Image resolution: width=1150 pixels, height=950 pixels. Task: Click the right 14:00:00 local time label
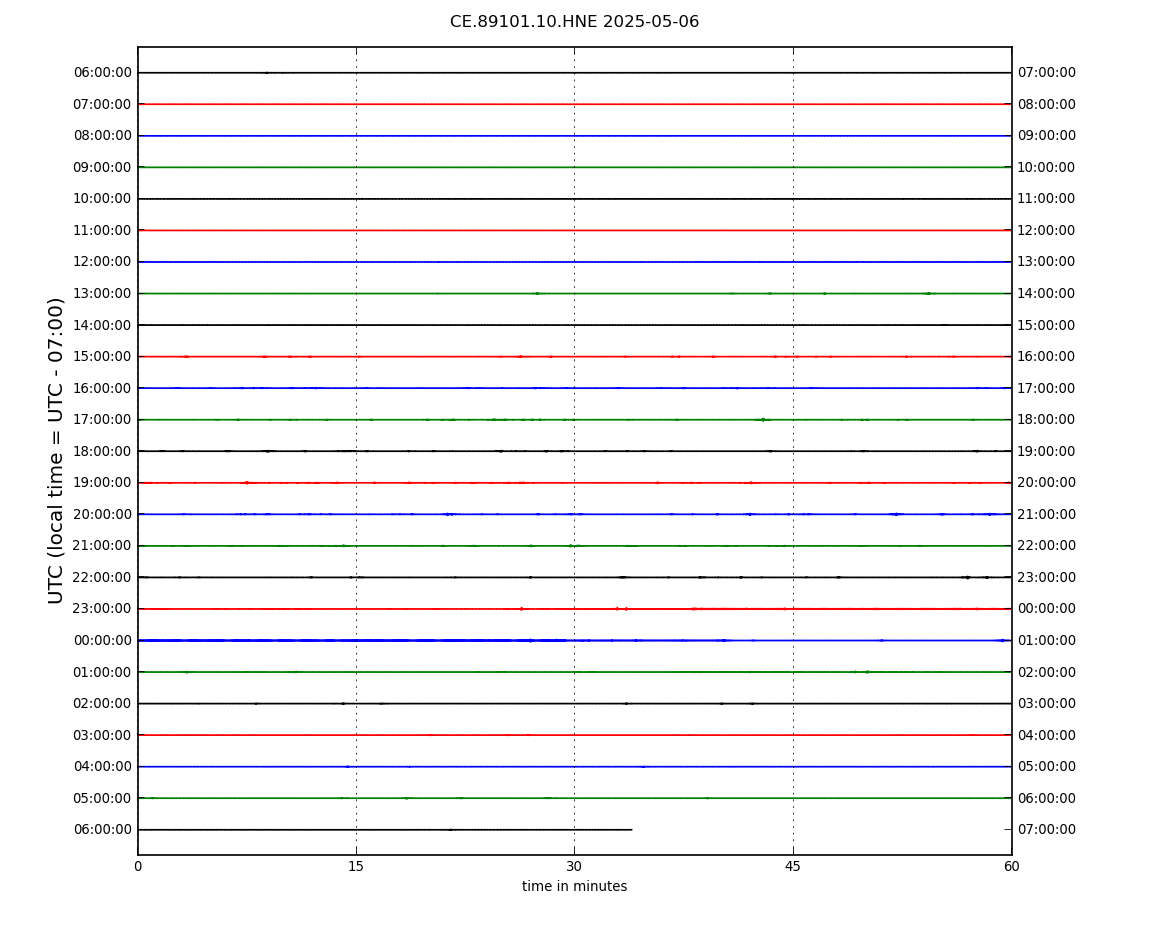[x=1047, y=293]
